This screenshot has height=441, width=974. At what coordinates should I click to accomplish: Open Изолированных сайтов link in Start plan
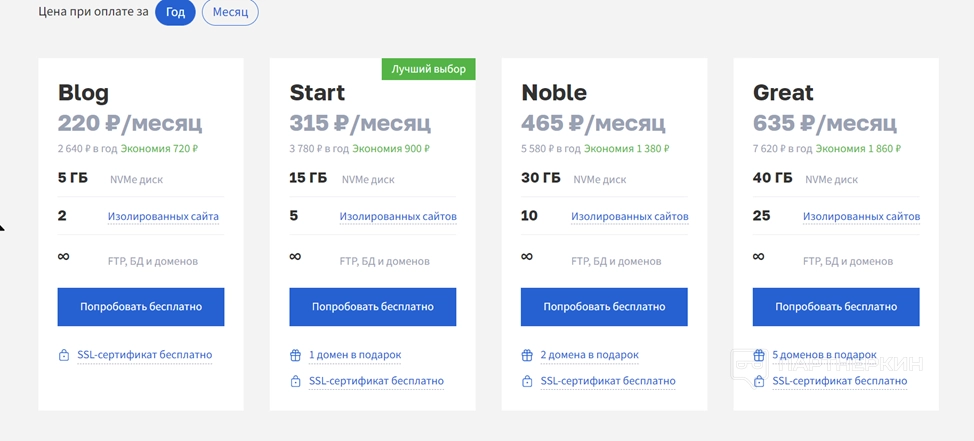(398, 216)
